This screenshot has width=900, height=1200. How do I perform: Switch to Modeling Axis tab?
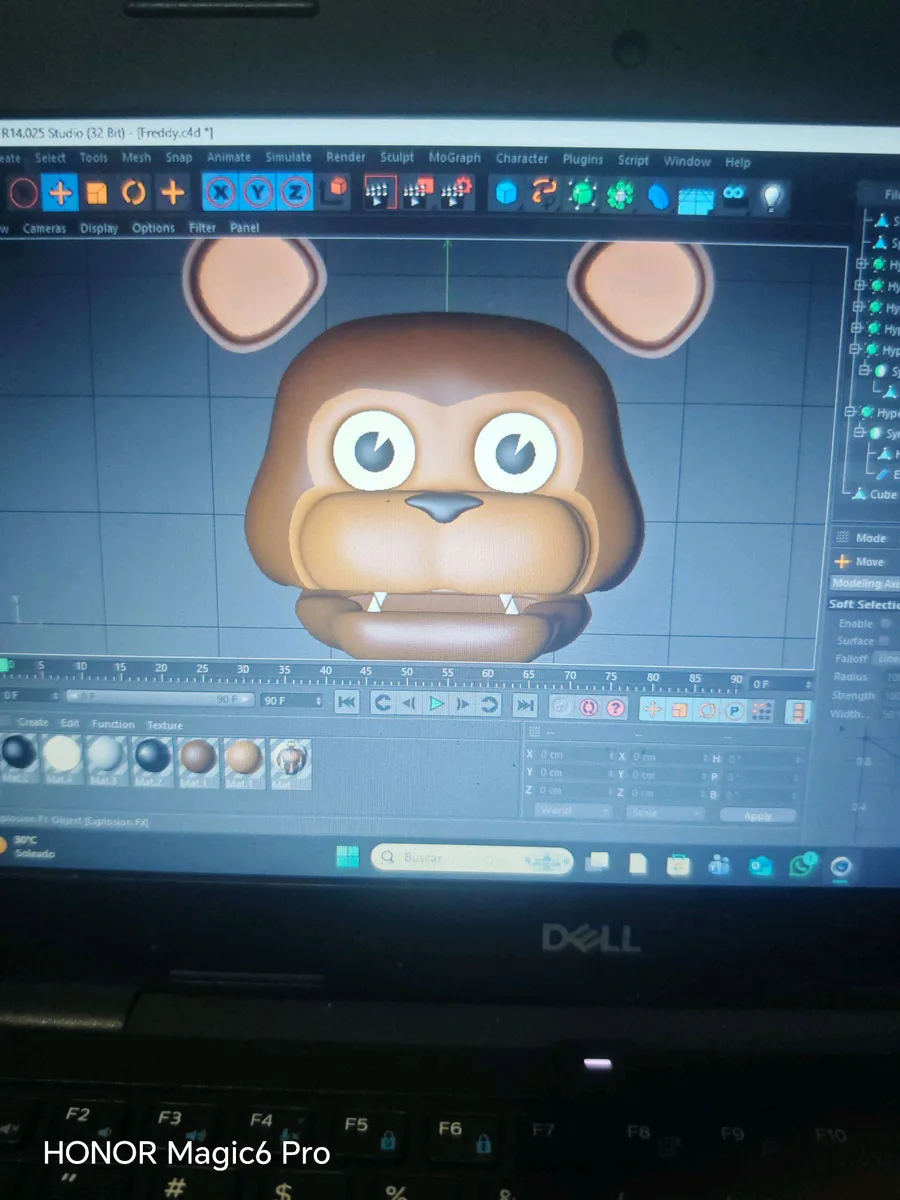pos(866,583)
